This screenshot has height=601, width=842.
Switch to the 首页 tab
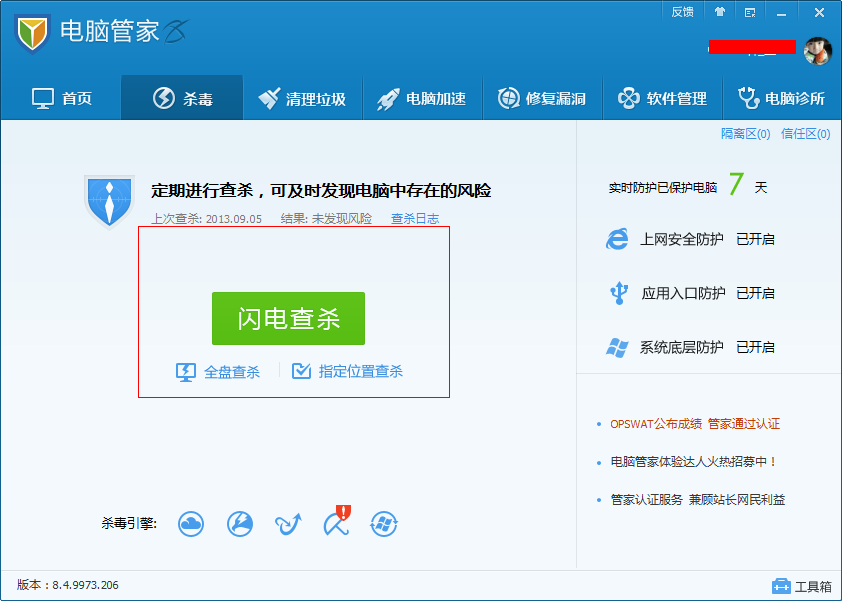tap(61, 98)
